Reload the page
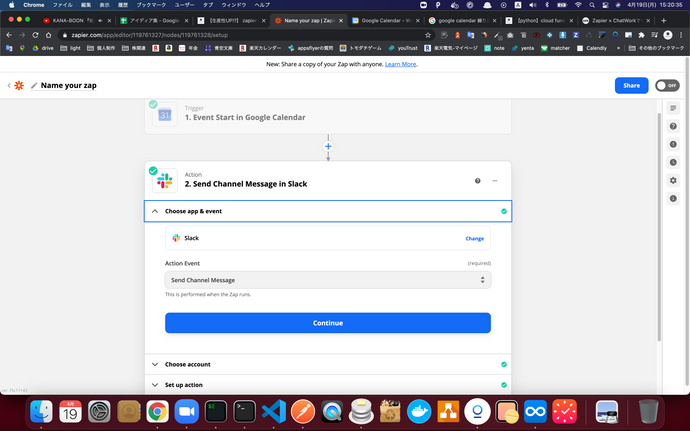The width and height of the screenshot is (690, 431). [35, 35]
